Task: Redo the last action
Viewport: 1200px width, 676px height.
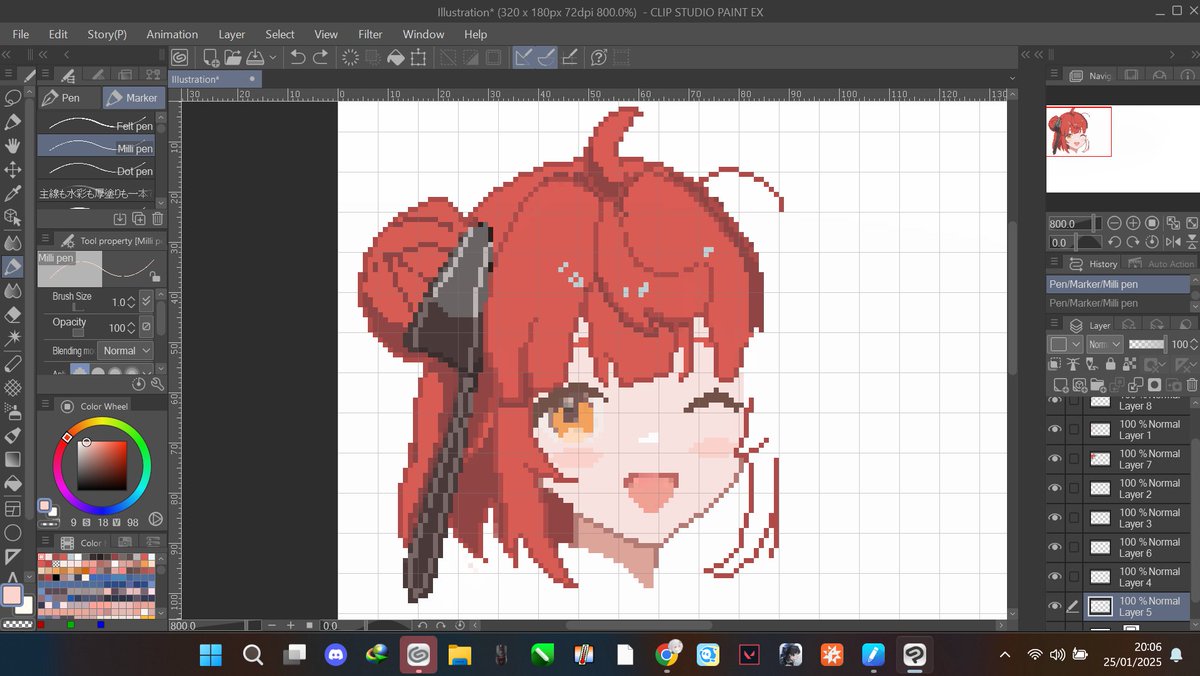Action: coord(320,58)
